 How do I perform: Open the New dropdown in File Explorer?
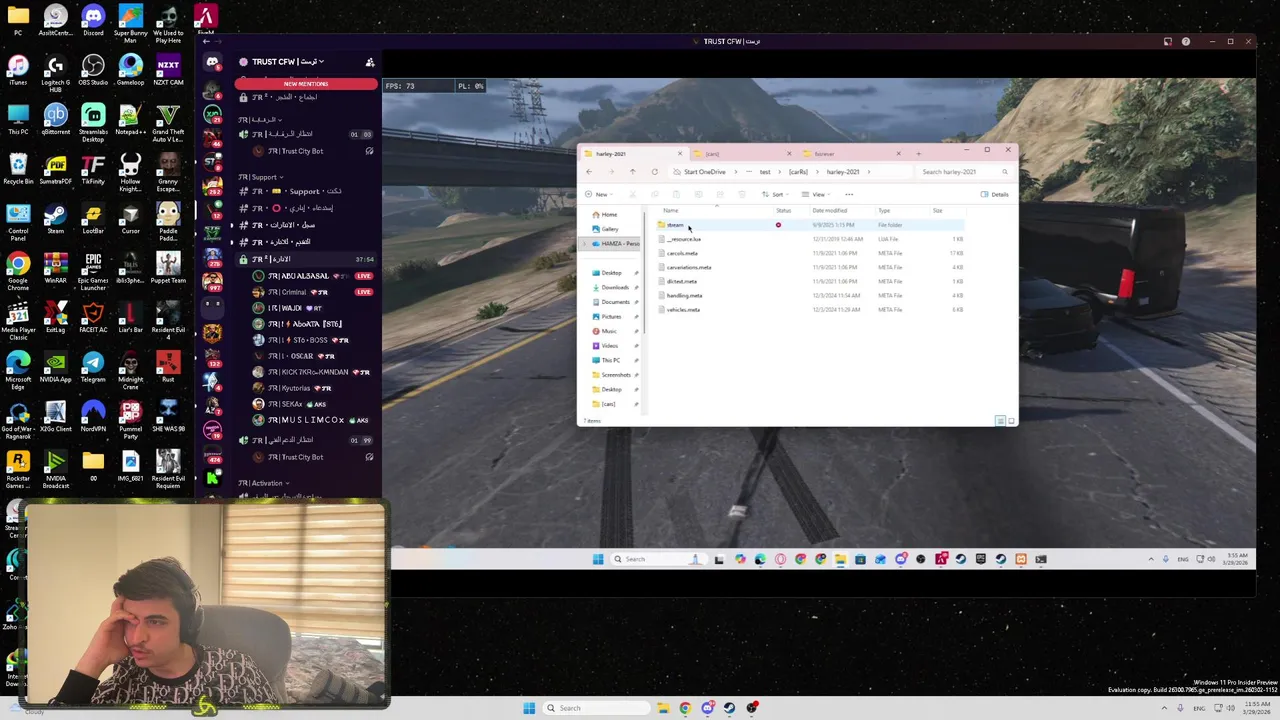point(598,194)
